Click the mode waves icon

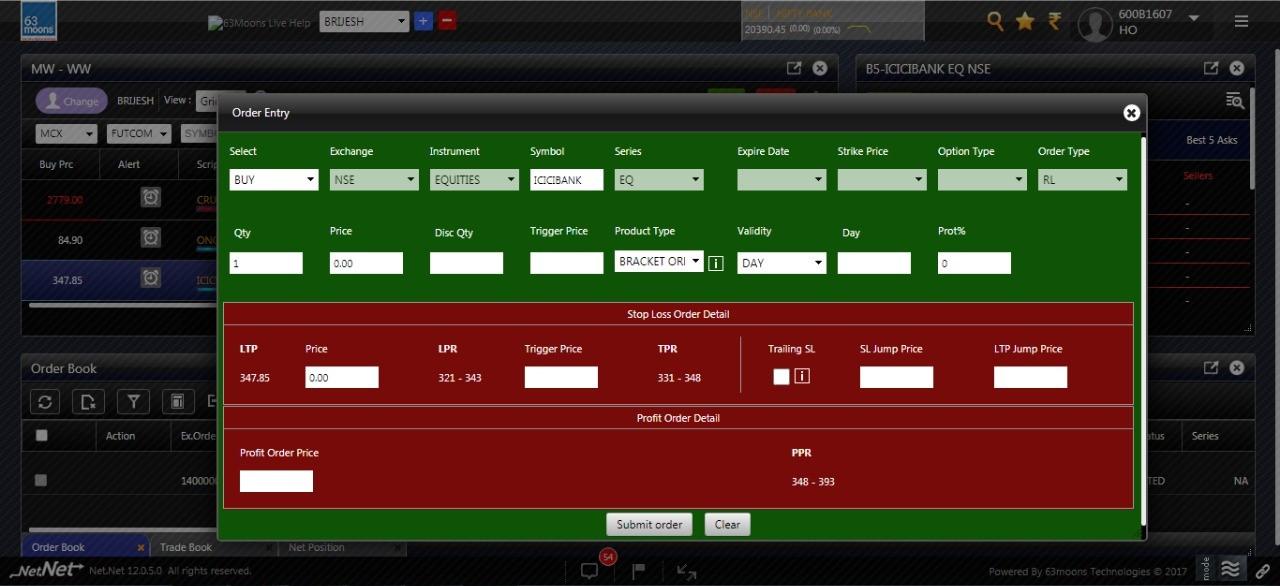coord(1232,569)
